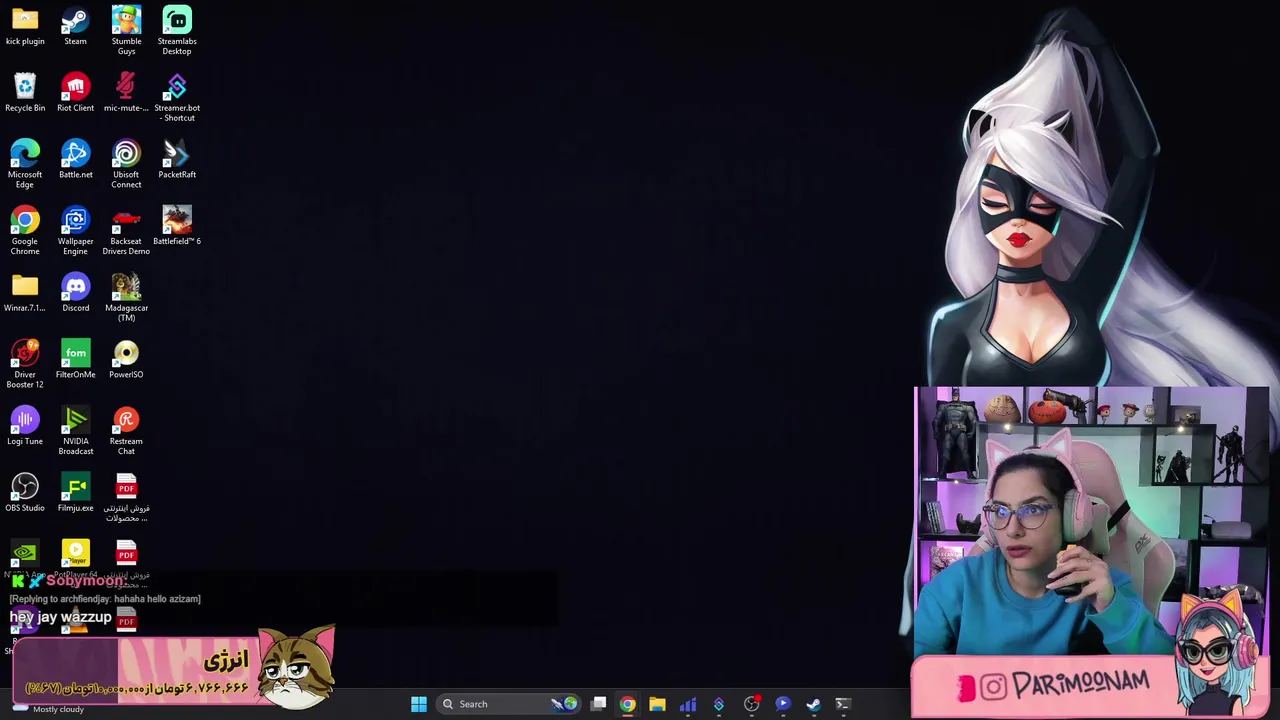Launch the NVIDIA App shortcut
Viewport: 1280px width, 720px height.
point(25,554)
